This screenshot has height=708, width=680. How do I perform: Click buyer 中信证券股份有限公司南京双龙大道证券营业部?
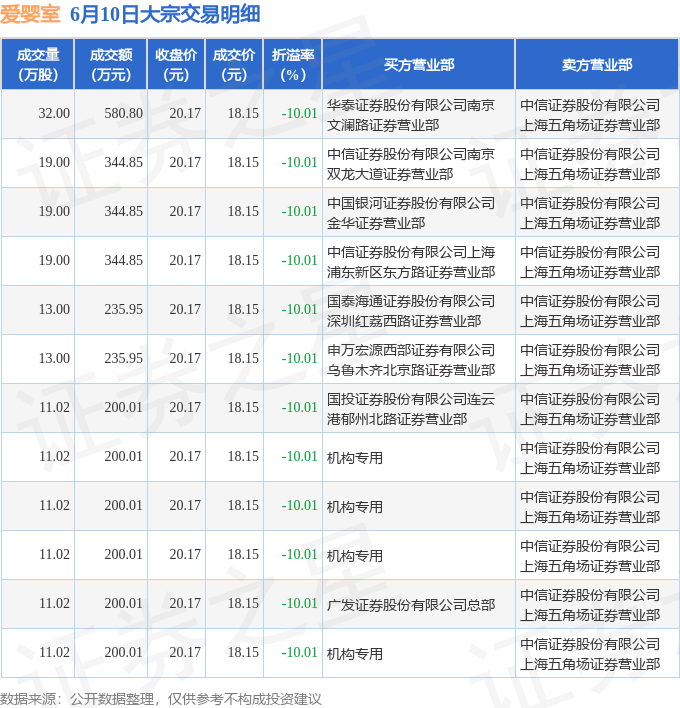411,164
